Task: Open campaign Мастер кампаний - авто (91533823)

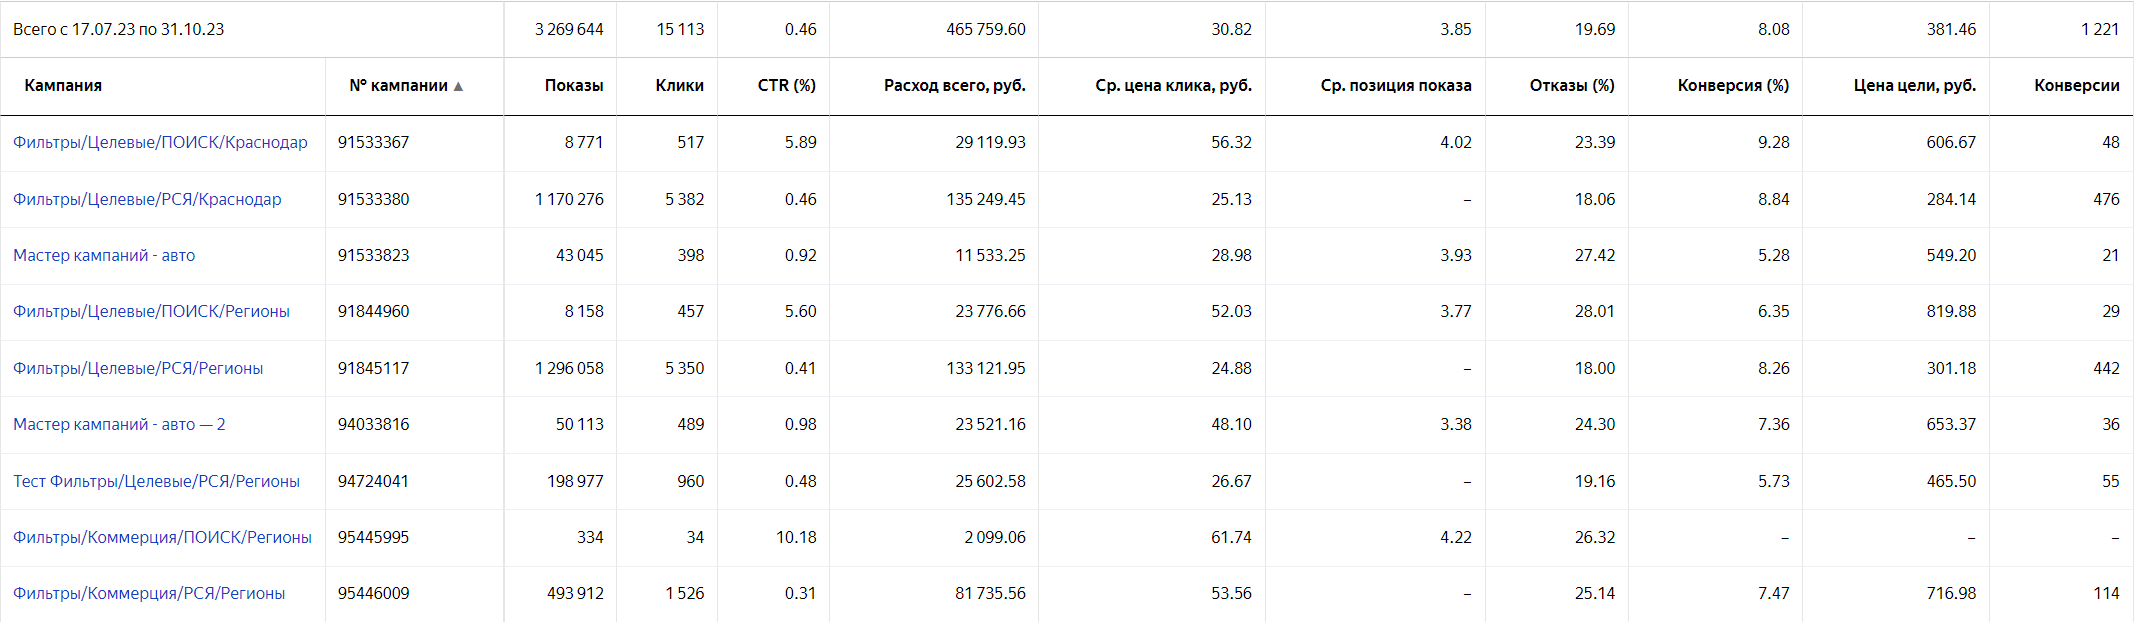Action: pyautogui.click(x=104, y=256)
